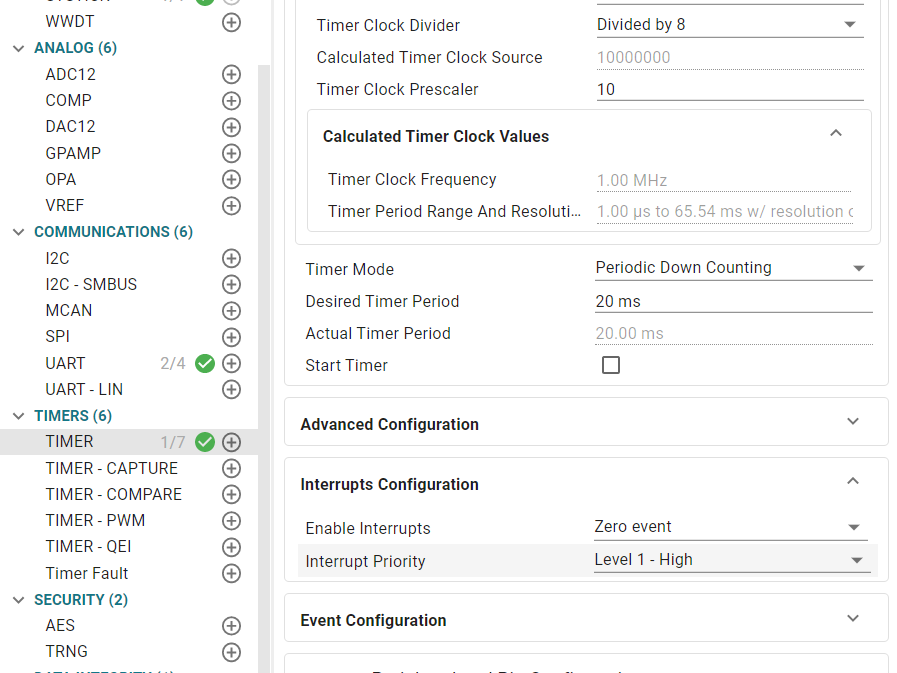Add an OPA module instance
This screenshot has height=673, width=897.
(x=231, y=180)
